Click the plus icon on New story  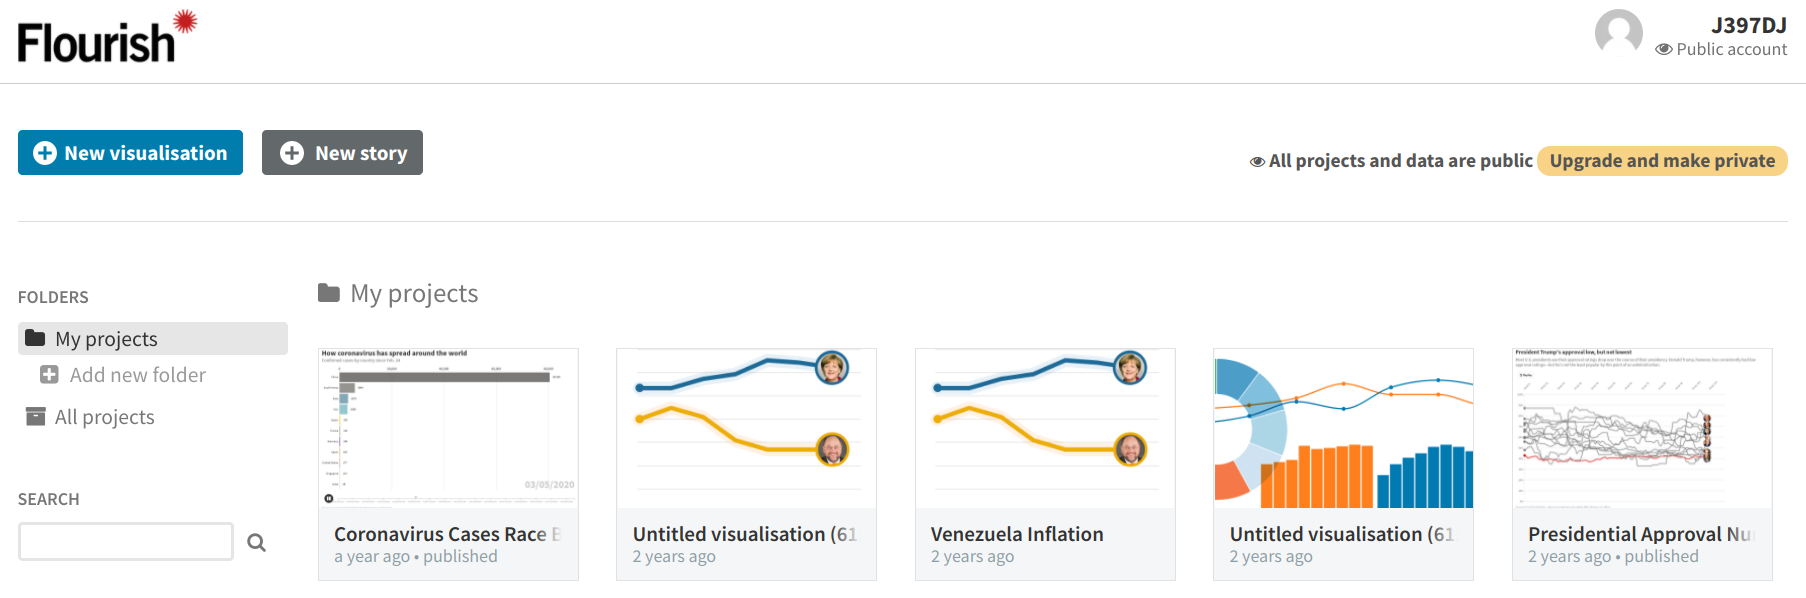point(292,153)
